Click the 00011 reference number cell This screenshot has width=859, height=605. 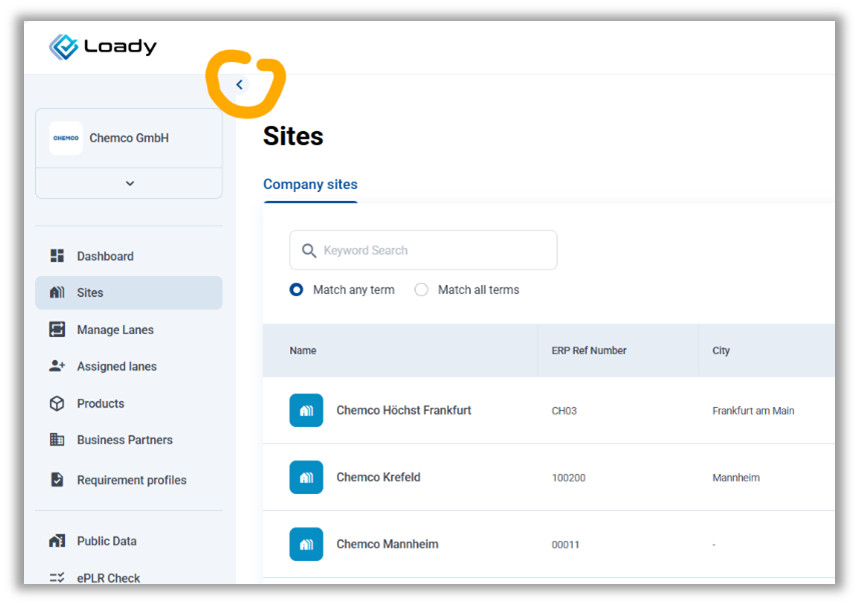565,545
